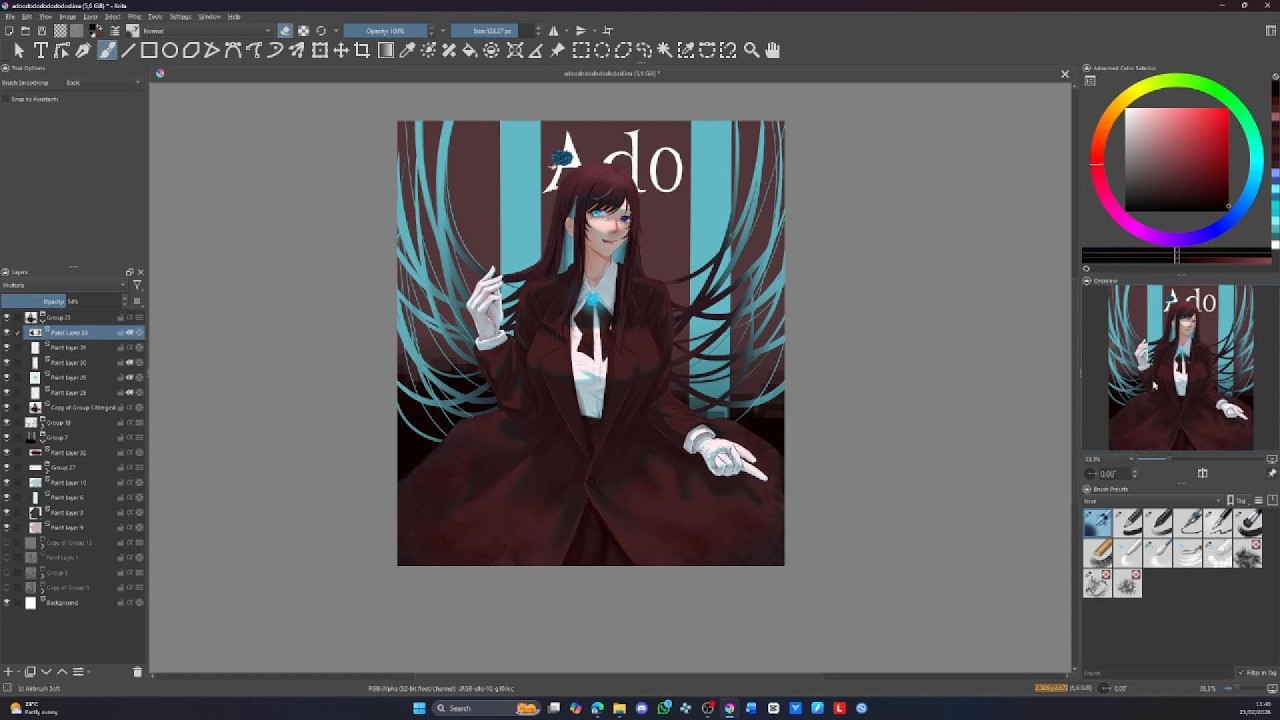Select the Freehand Brush tool

(107, 50)
